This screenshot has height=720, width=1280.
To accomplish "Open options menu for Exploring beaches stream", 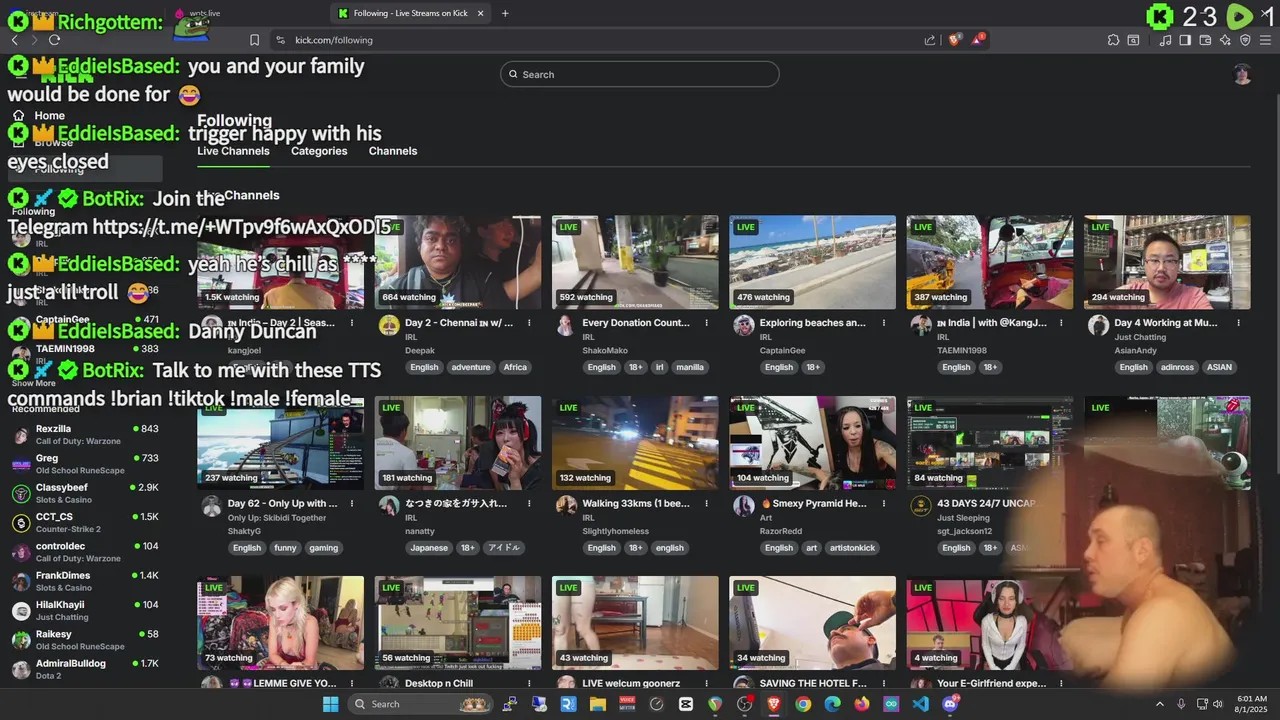I will (x=884, y=323).
